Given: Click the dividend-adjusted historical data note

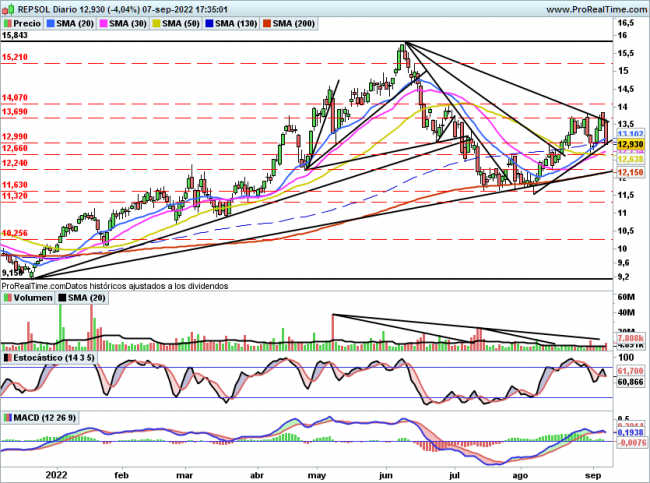Looking at the screenshot, I should coord(115,286).
